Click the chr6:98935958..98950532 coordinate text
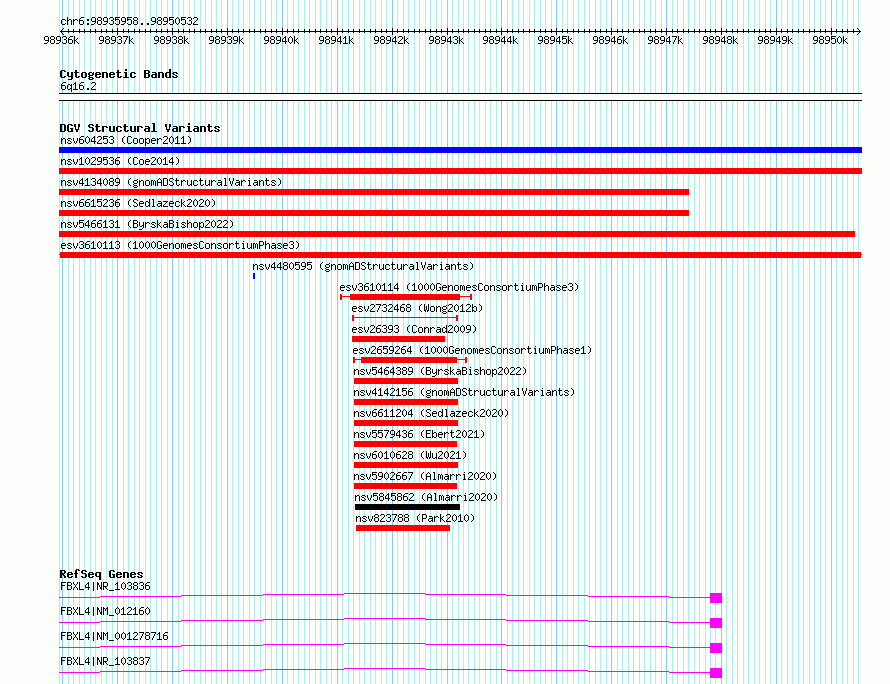Image resolution: width=890 pixels, height=684 pixels. [129, 22]
